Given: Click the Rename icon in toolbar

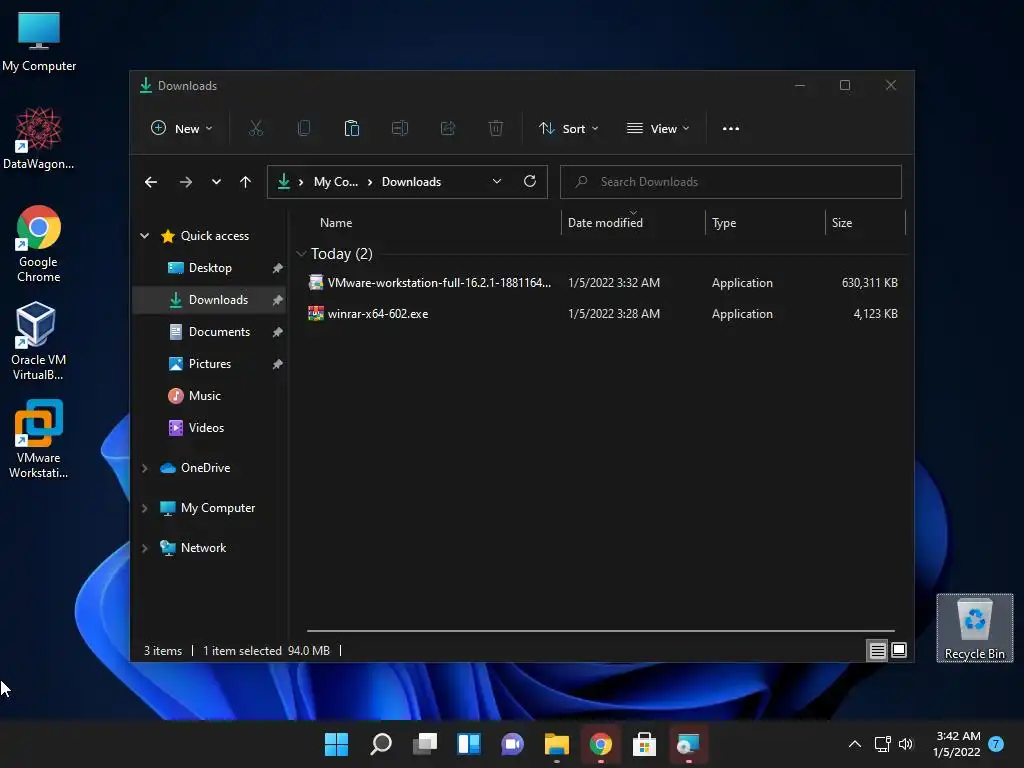Looking at the screenshot, I should pyautogui.click(x=400, y=129).
